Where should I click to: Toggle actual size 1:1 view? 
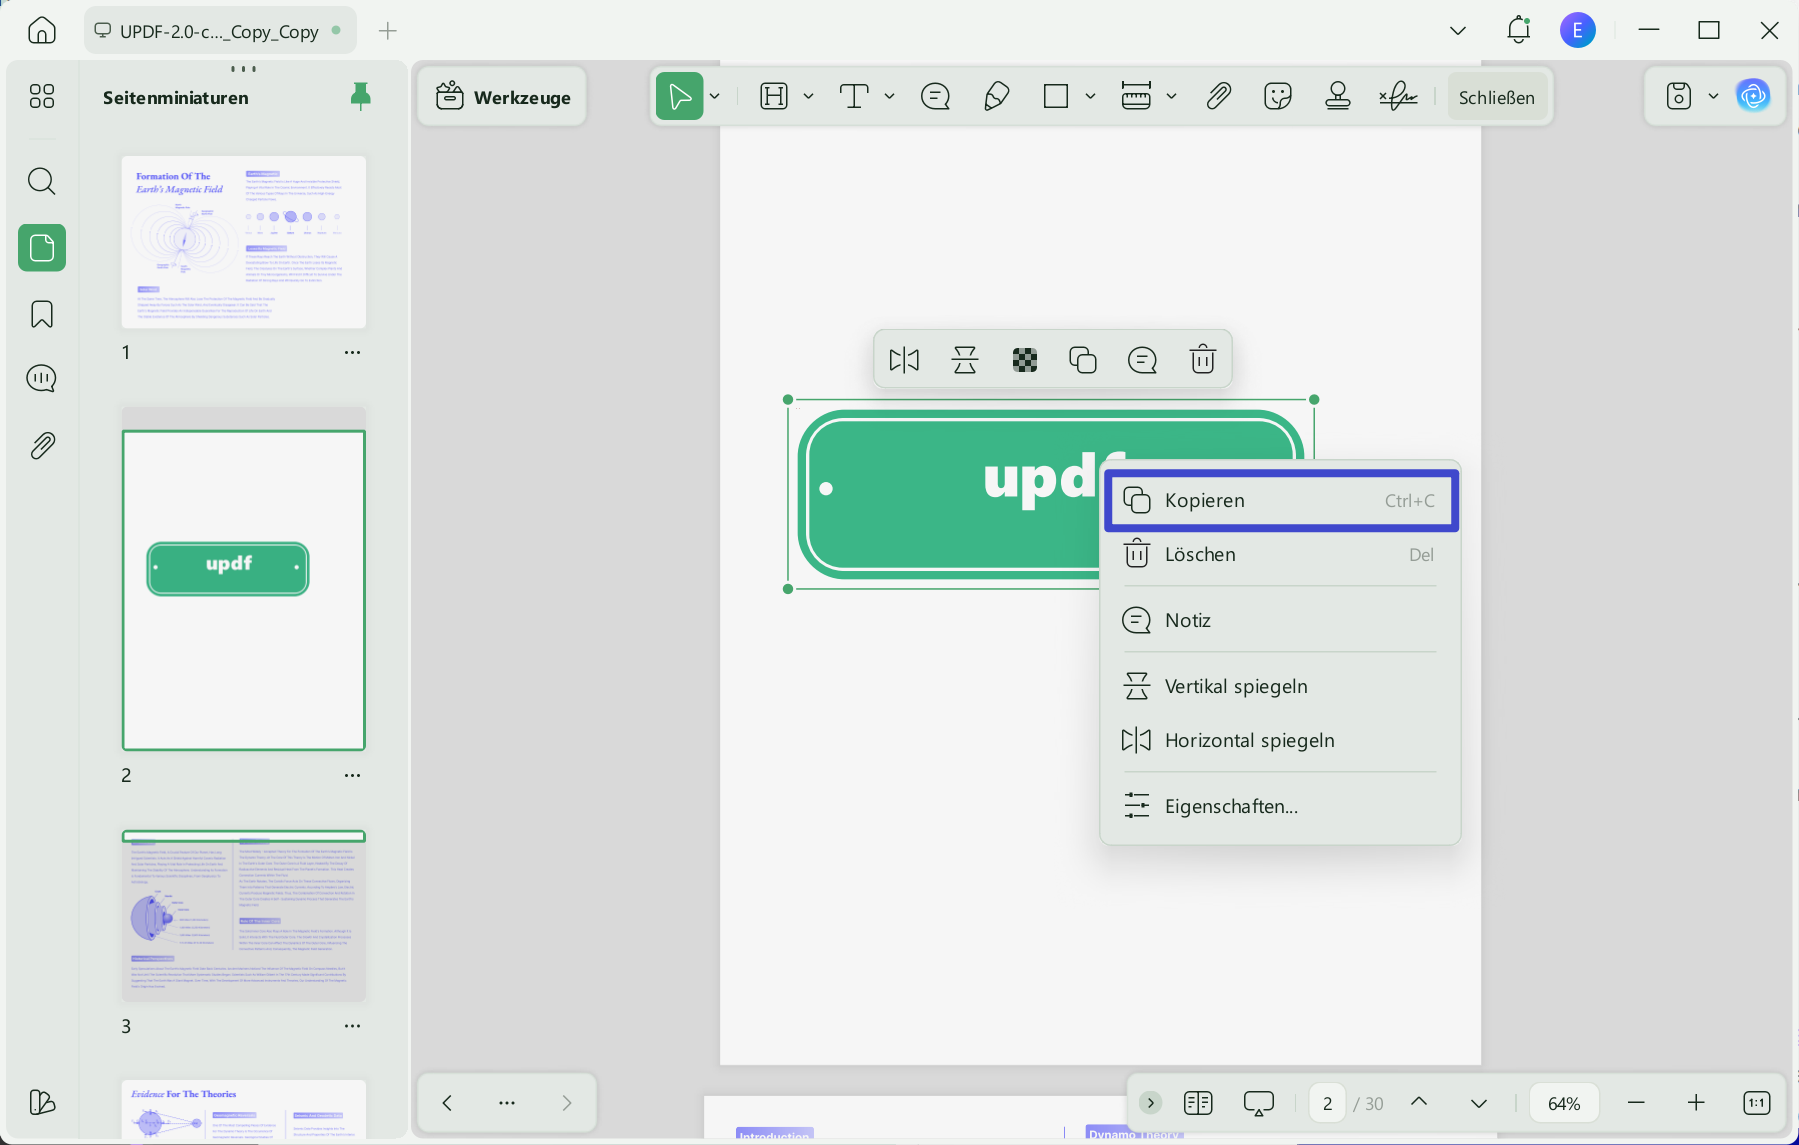tap(1757, 1103)
